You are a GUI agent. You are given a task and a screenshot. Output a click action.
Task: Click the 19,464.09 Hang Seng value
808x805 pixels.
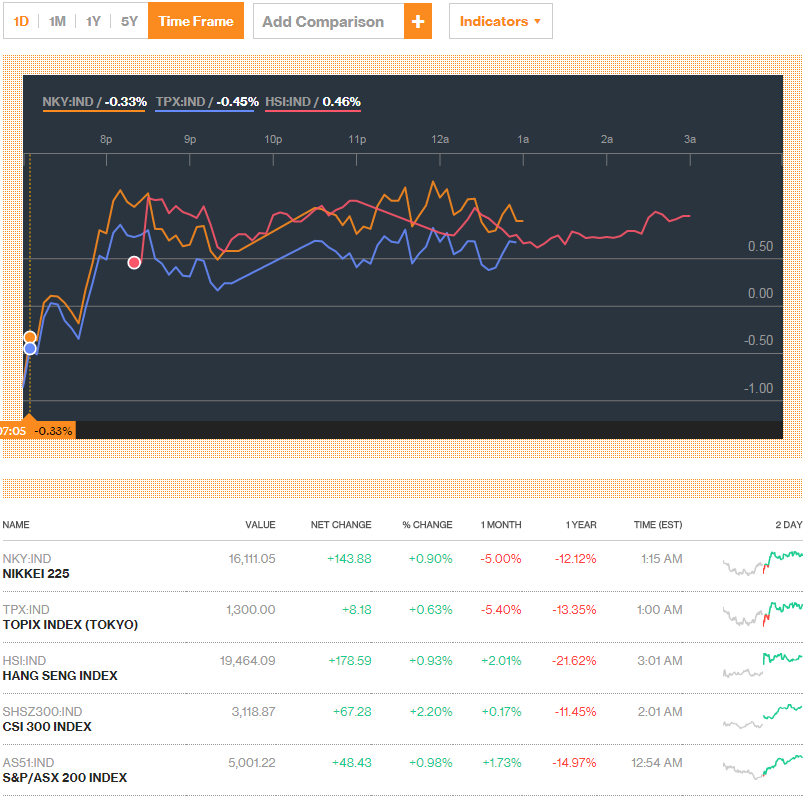point(248,661)
